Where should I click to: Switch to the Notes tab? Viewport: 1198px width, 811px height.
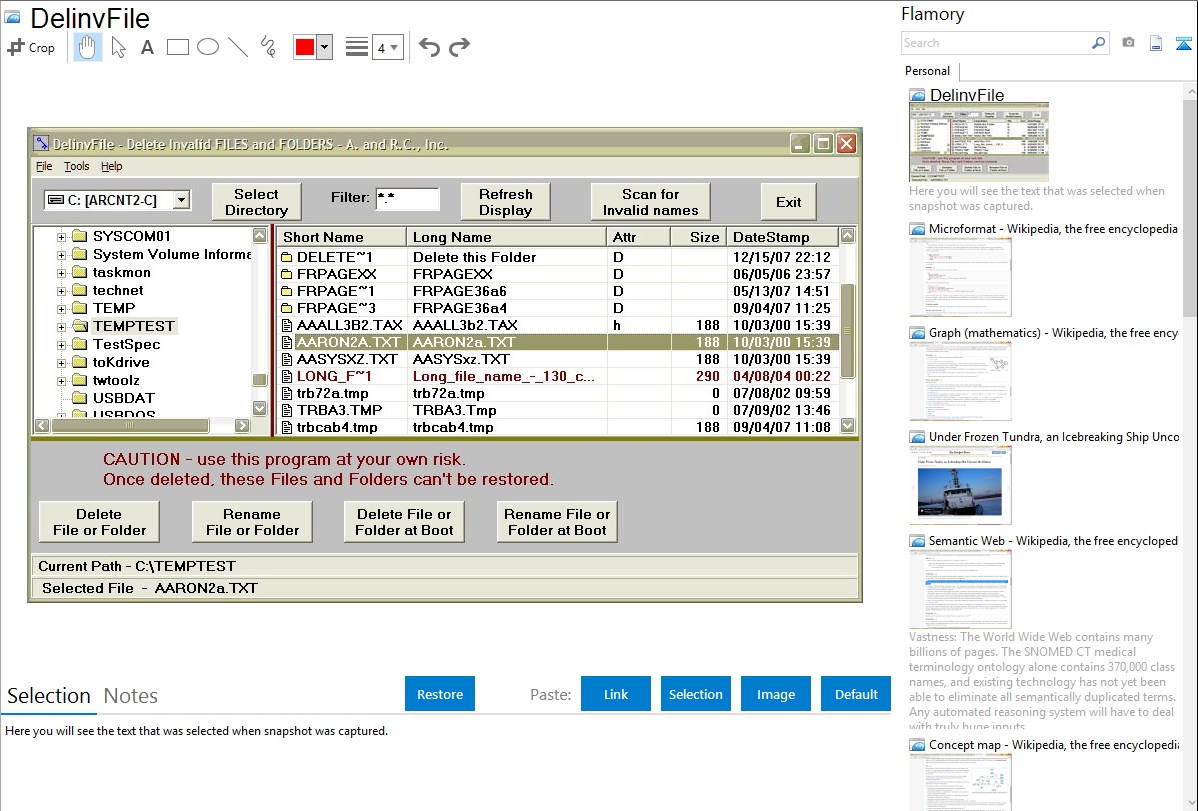coord(131,696)
